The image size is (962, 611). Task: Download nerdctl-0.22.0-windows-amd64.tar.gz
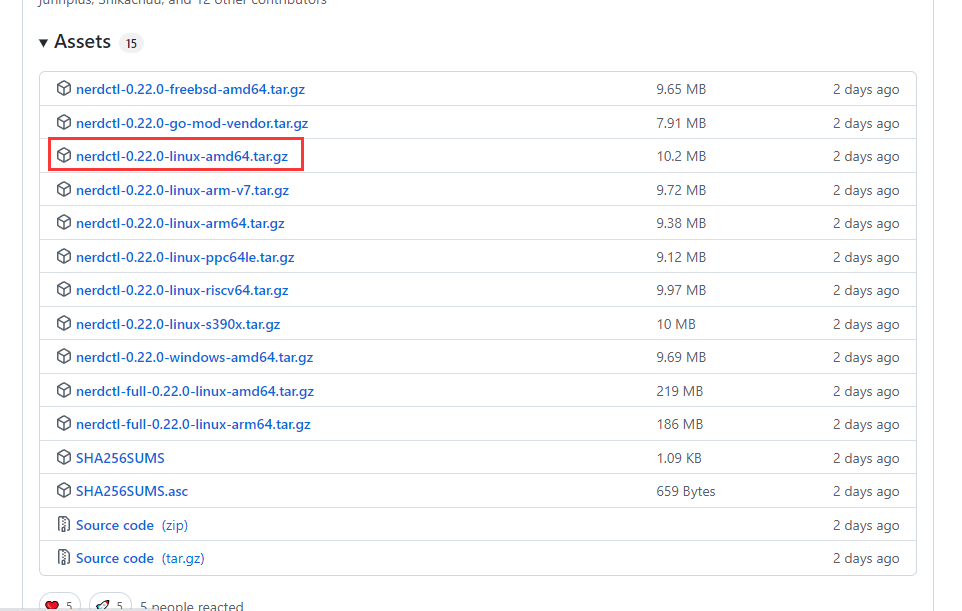pos(194,357)
